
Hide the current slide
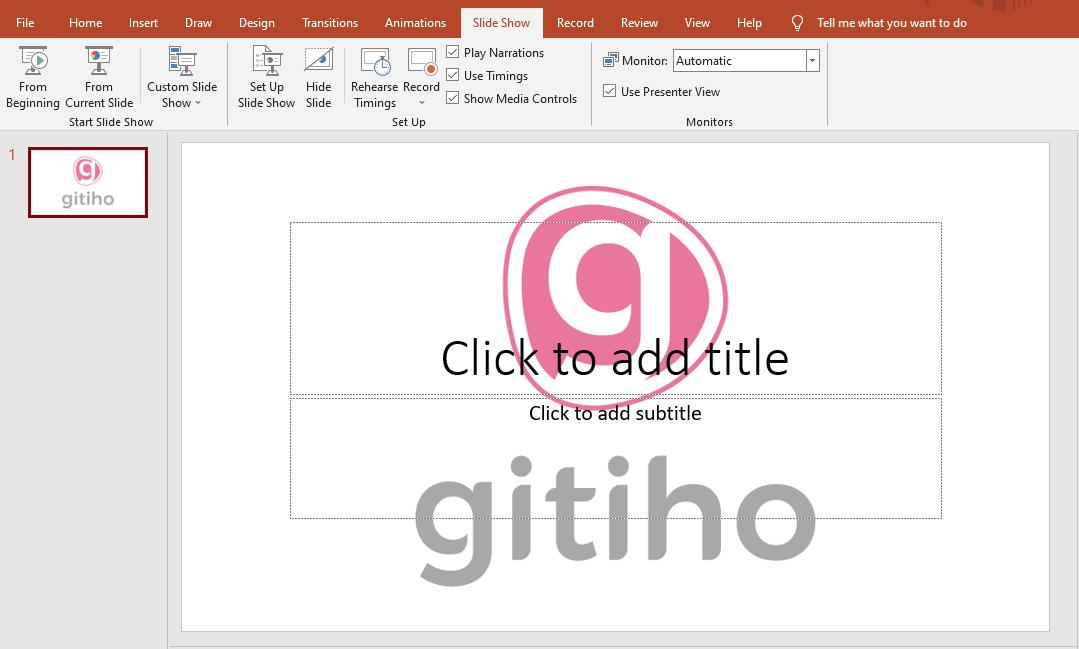coord(318,75)
